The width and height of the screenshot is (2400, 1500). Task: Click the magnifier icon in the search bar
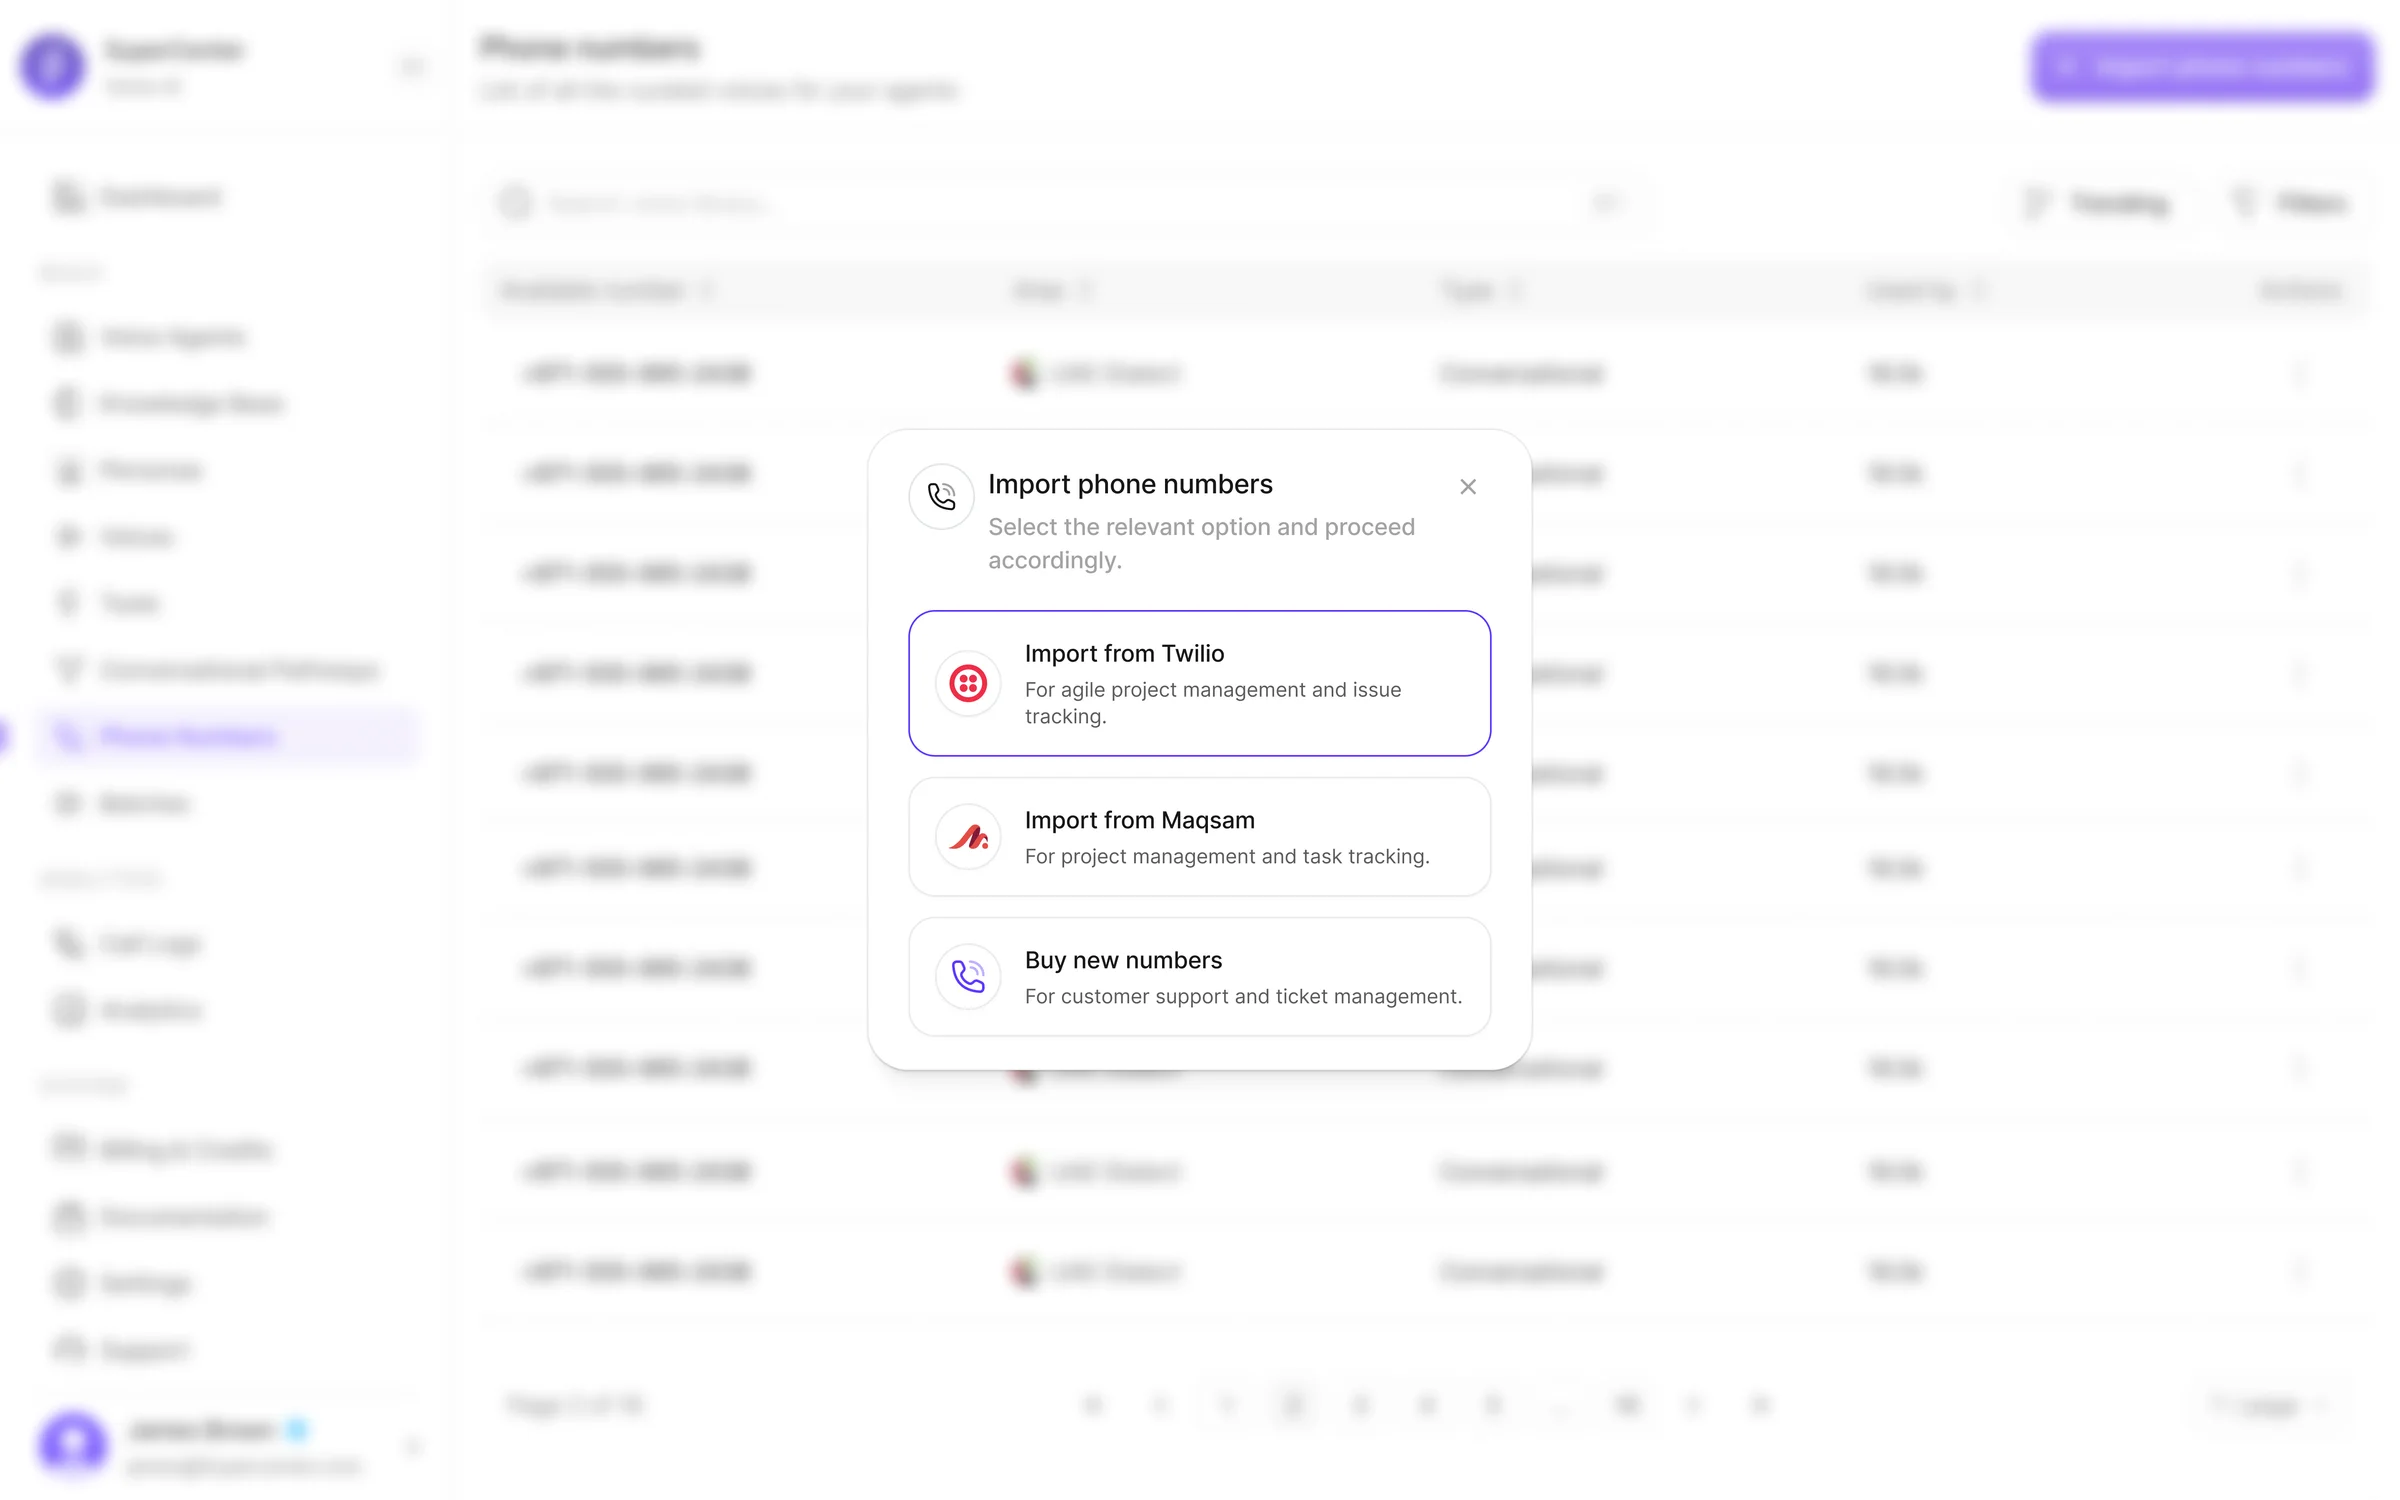pyautogui.click(x=515, y=202)
